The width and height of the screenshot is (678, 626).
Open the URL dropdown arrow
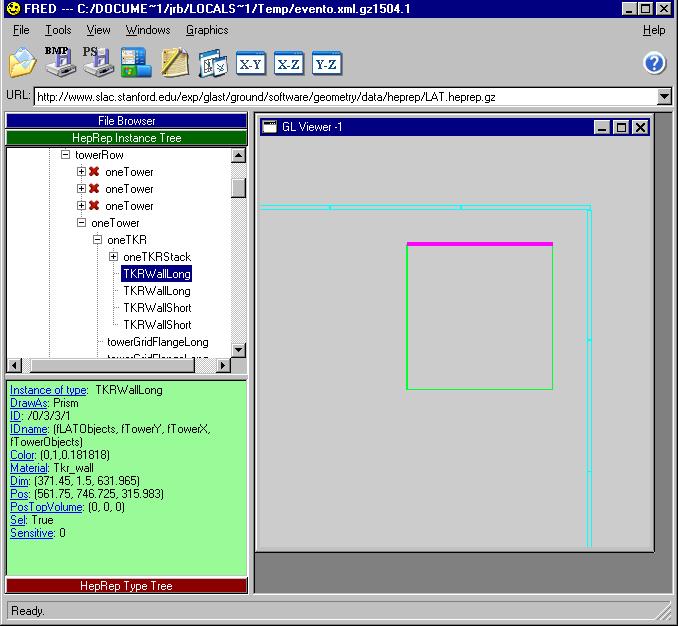[664, 96]
